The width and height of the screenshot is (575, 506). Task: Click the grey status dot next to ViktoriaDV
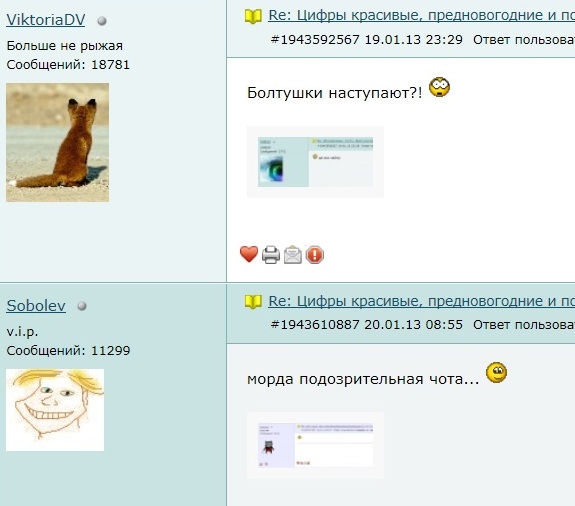(102, 21)
